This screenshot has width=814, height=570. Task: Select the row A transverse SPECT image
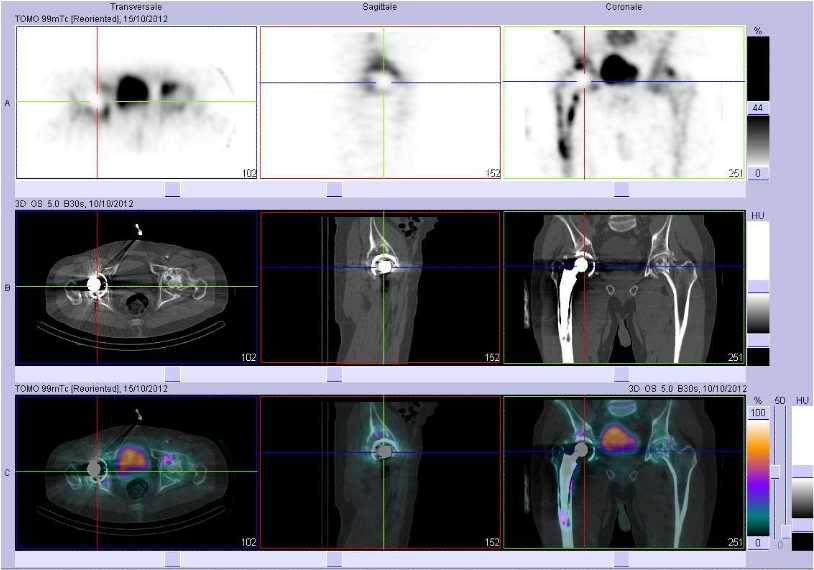tap(137, 102)
